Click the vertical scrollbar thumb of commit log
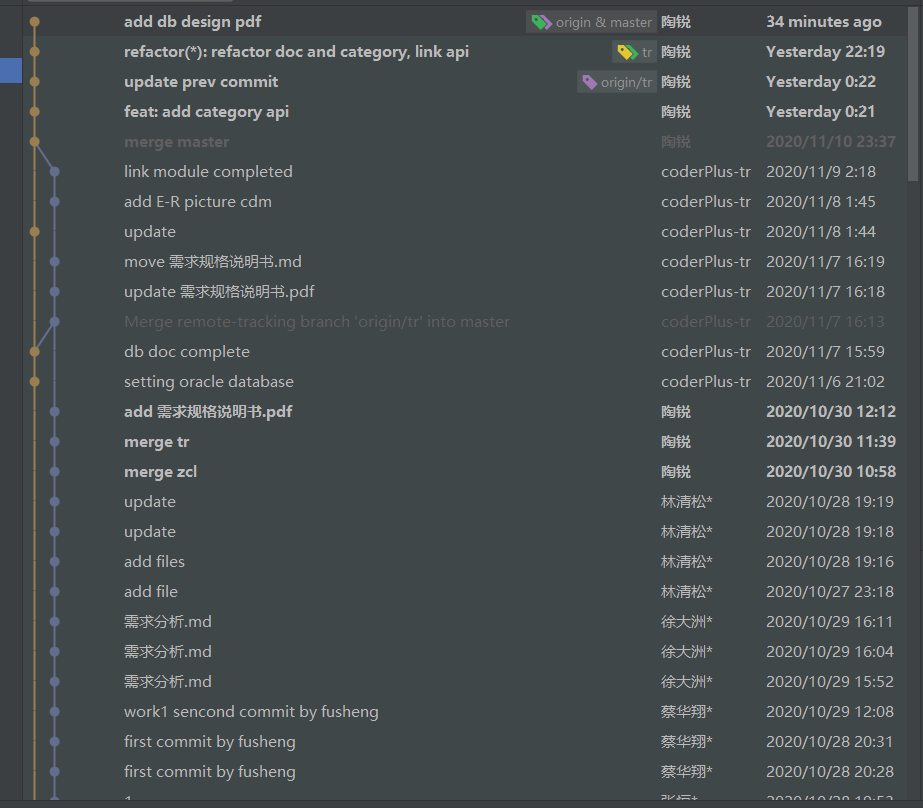 click(914, 90)
